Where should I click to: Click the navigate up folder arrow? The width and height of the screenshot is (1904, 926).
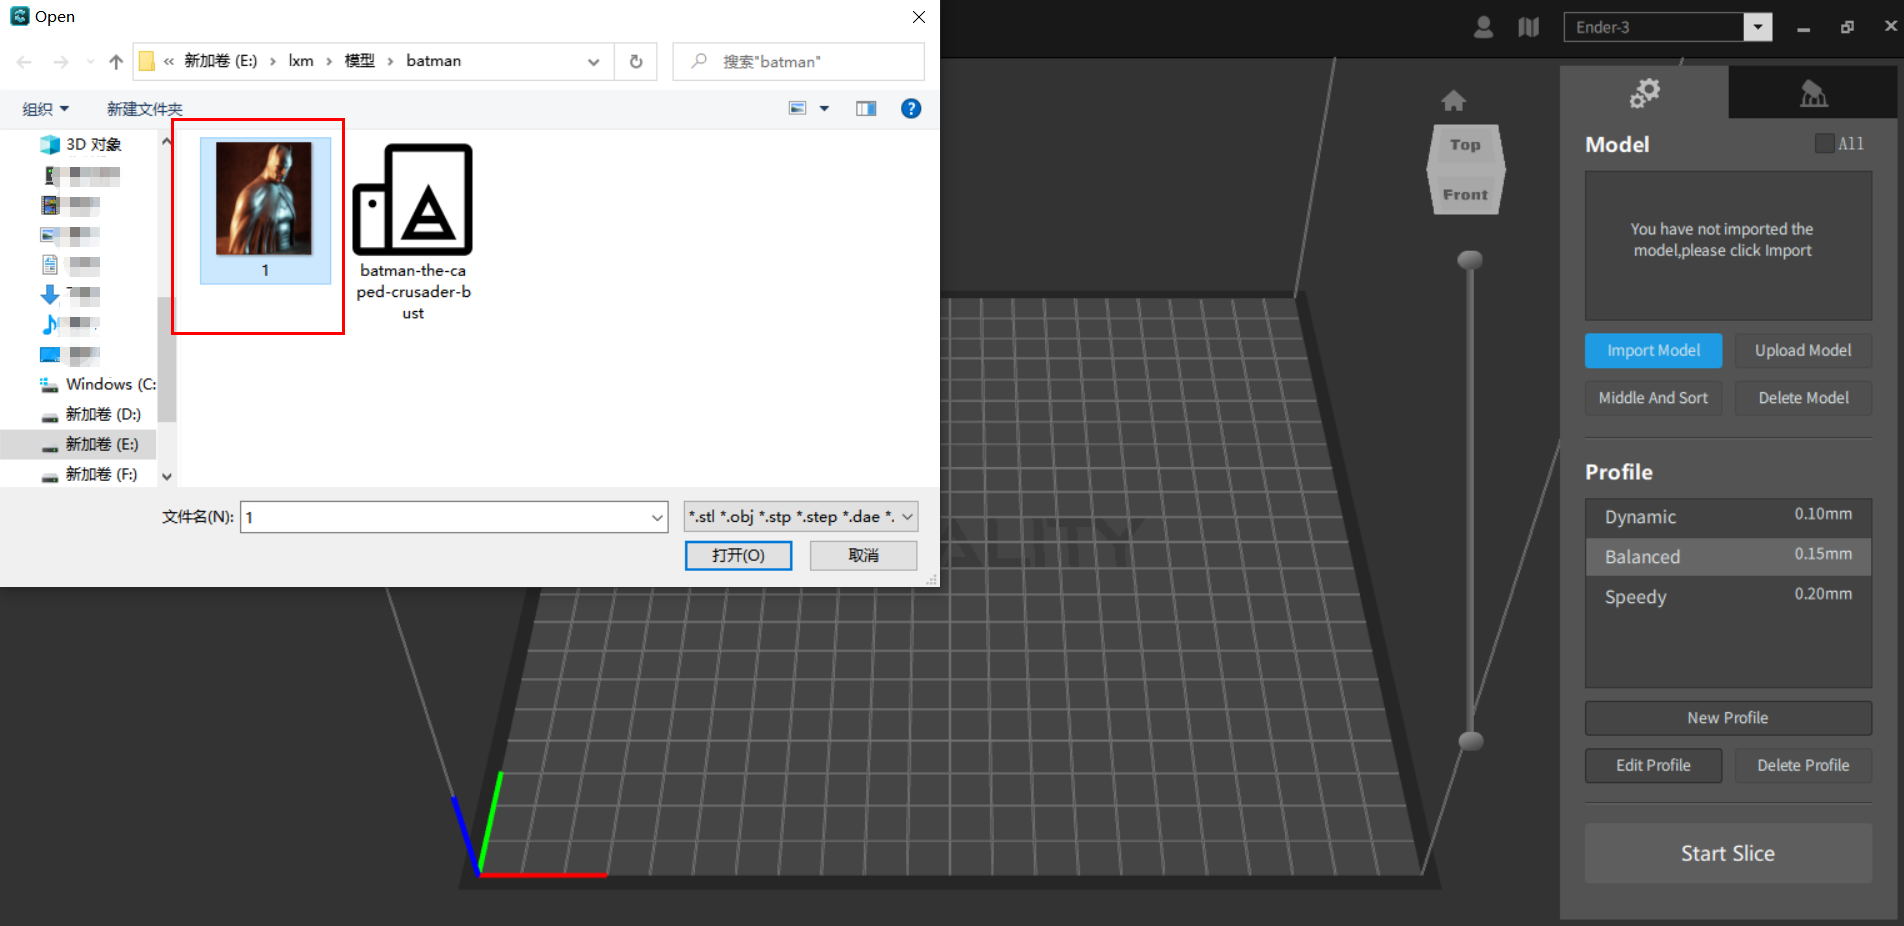click(116, 61)
